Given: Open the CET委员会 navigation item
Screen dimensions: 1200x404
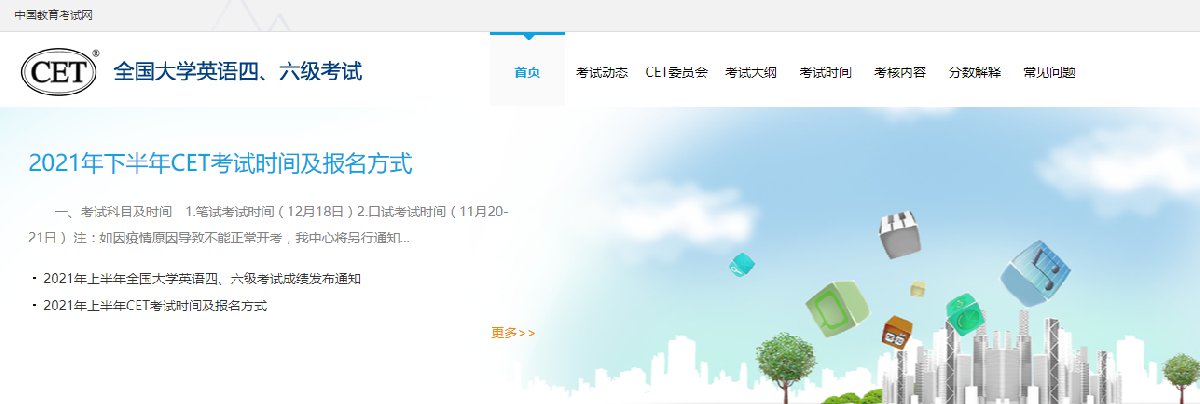Looking at the screenshot, I should point(676,72).
